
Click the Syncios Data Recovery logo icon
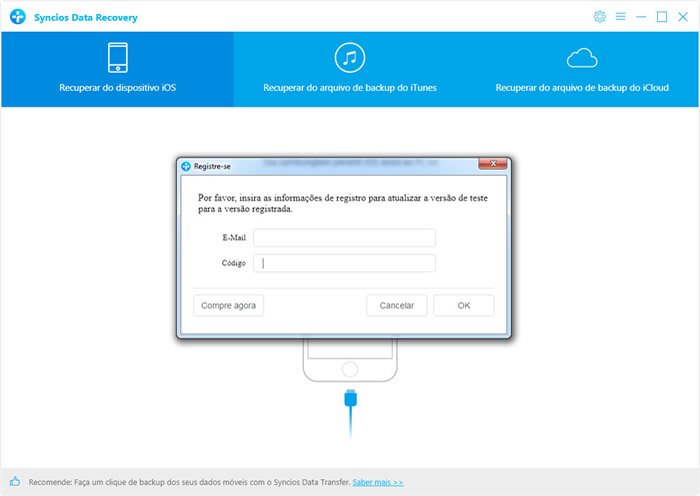pyautogui.click(x=18, y=17)
